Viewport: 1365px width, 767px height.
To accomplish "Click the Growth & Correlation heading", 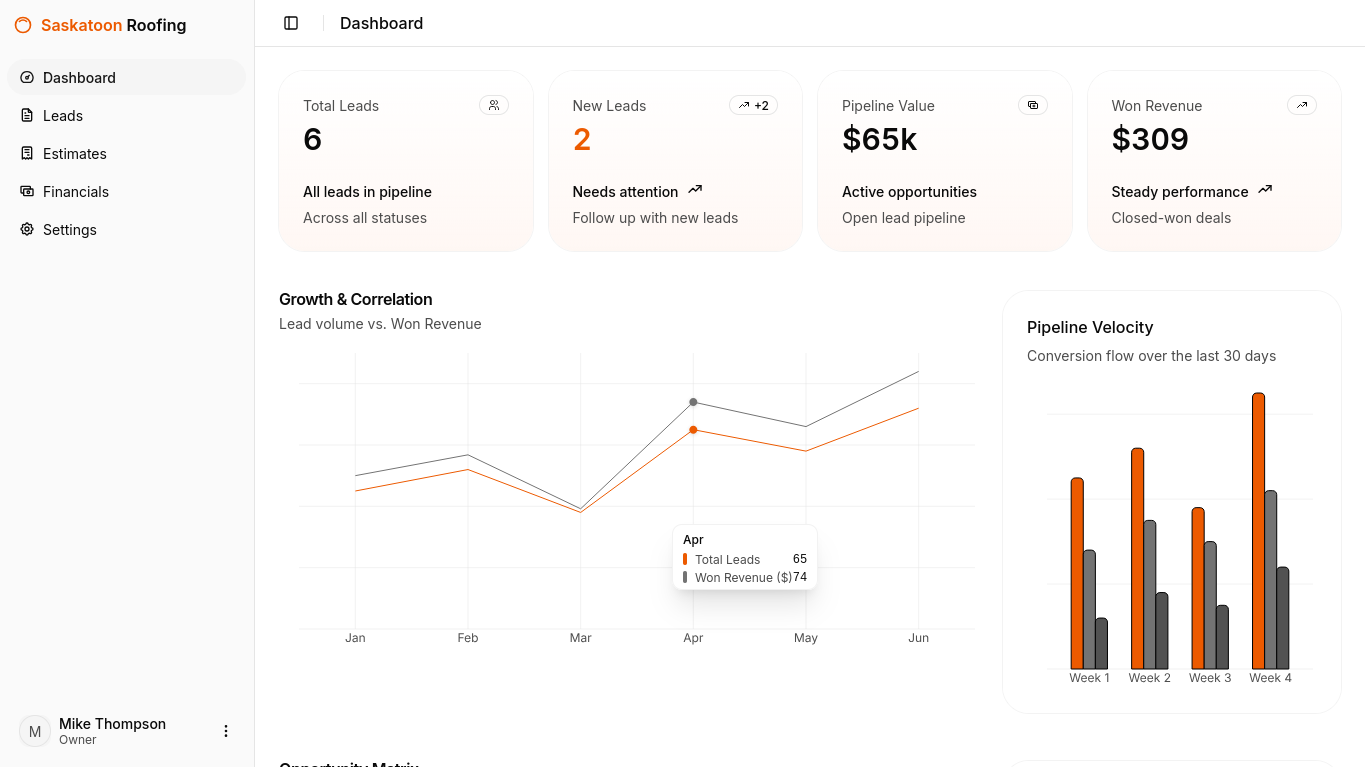I will [356, 299].
